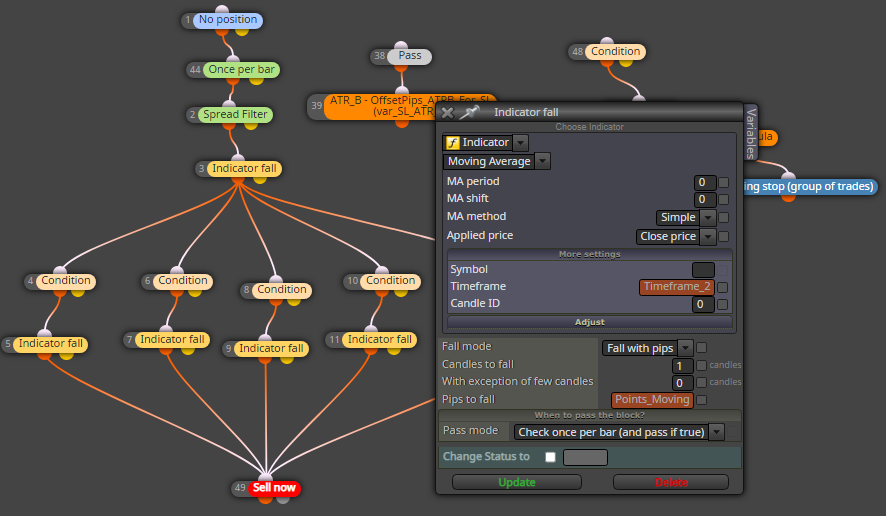Viewport: 886px width, 516px height.
Task: Click yellow output connector of Spread Filter
Action: coord(251,126)
